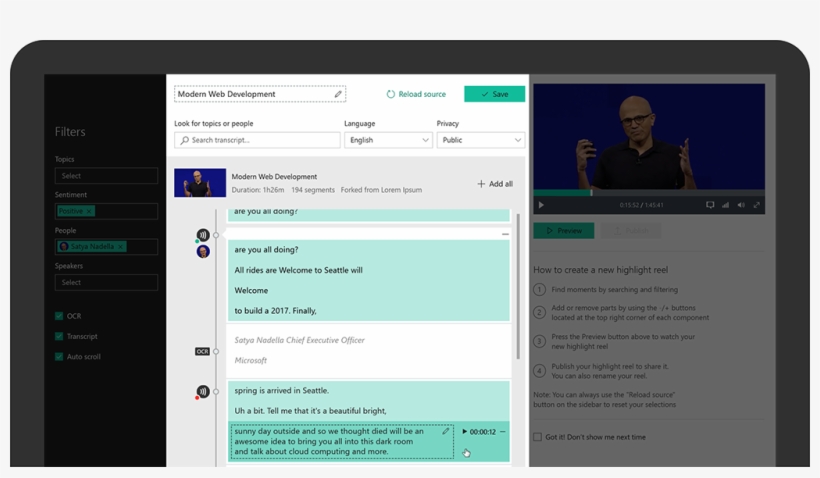
Task: Click the OCR badge on the timeline
Action: [202, 352]
